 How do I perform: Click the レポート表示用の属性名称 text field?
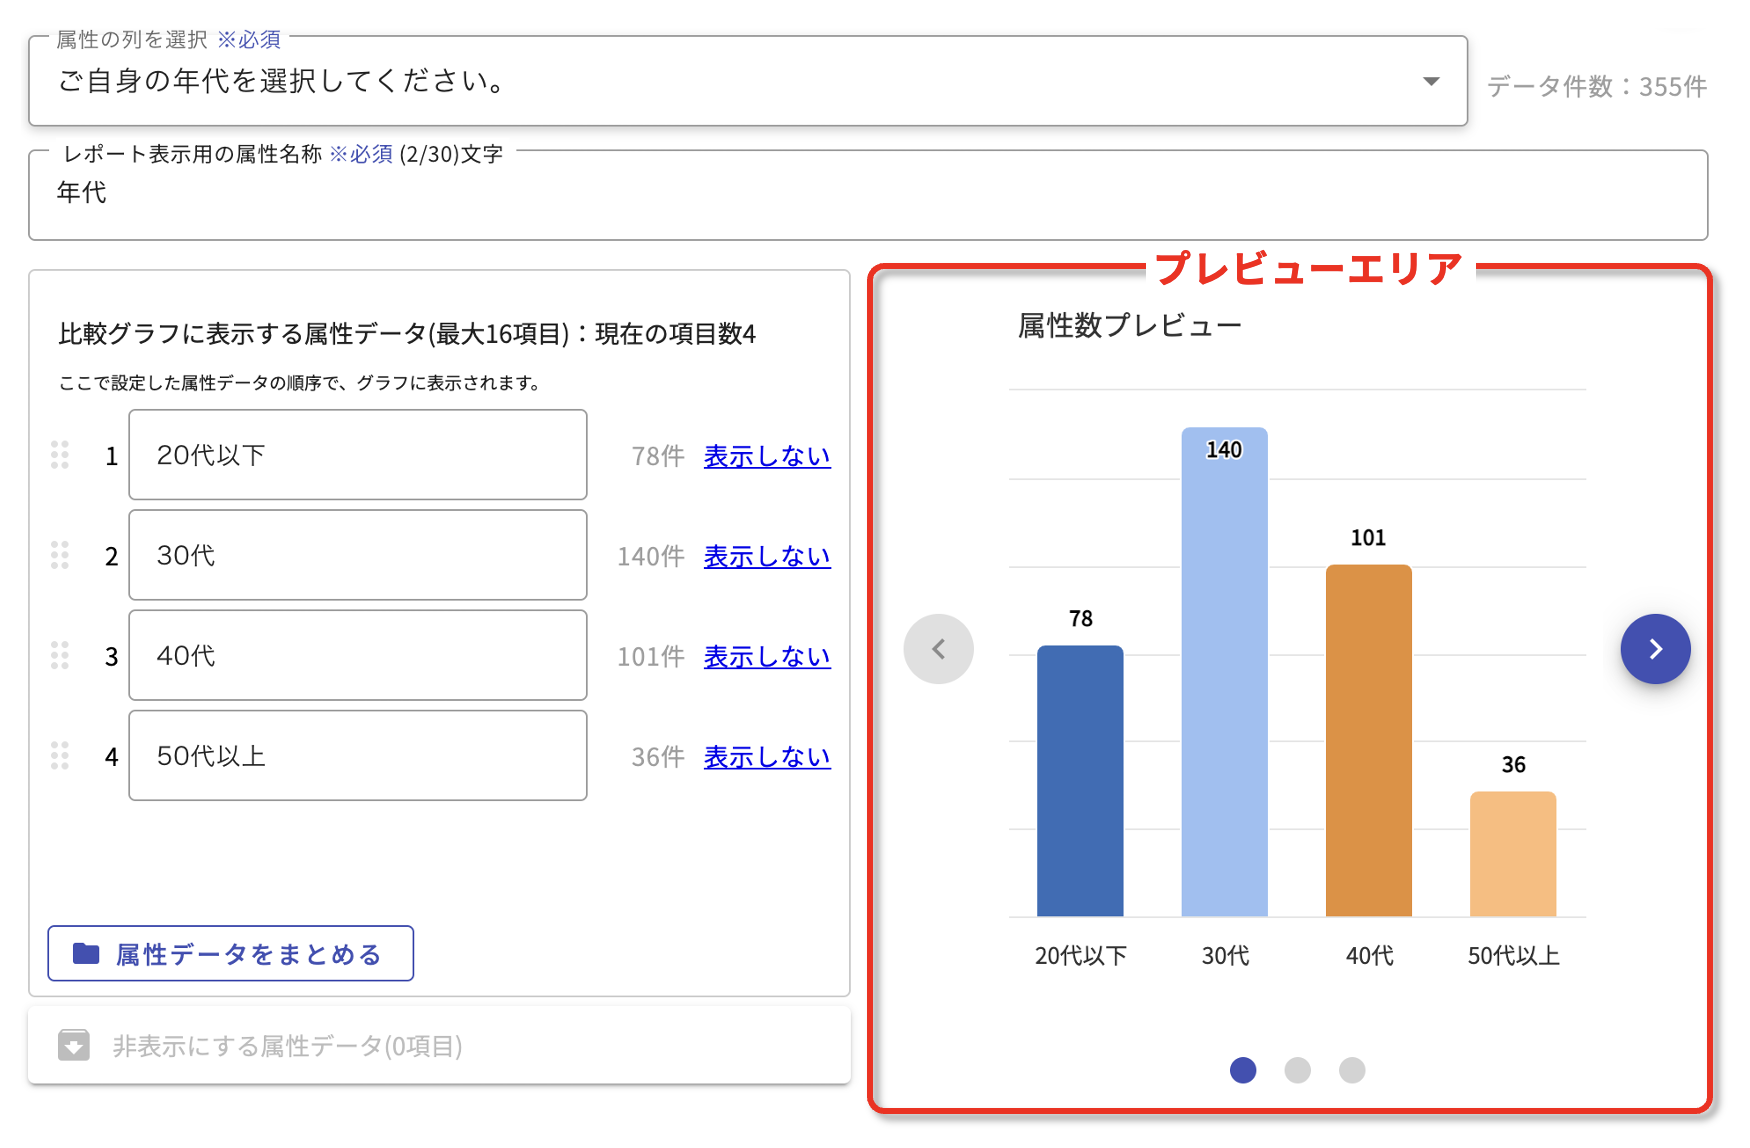pos(868,194)
